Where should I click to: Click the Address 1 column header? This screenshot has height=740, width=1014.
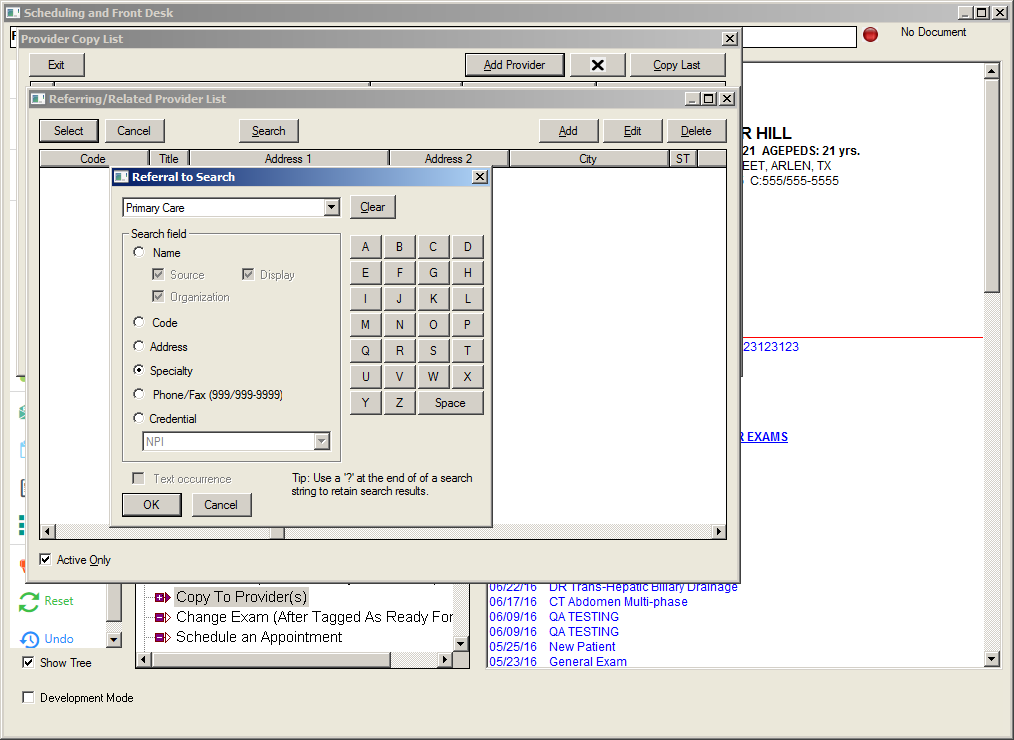click(288, 159)
